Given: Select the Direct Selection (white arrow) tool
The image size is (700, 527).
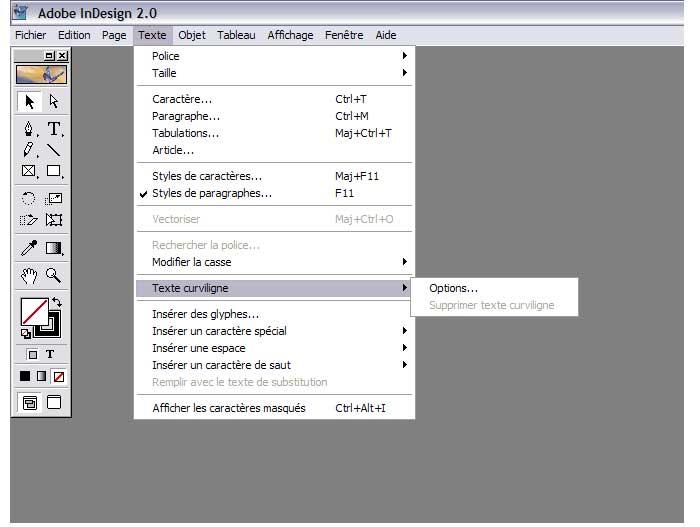Looking at the screenshot, I should [54, 102].
